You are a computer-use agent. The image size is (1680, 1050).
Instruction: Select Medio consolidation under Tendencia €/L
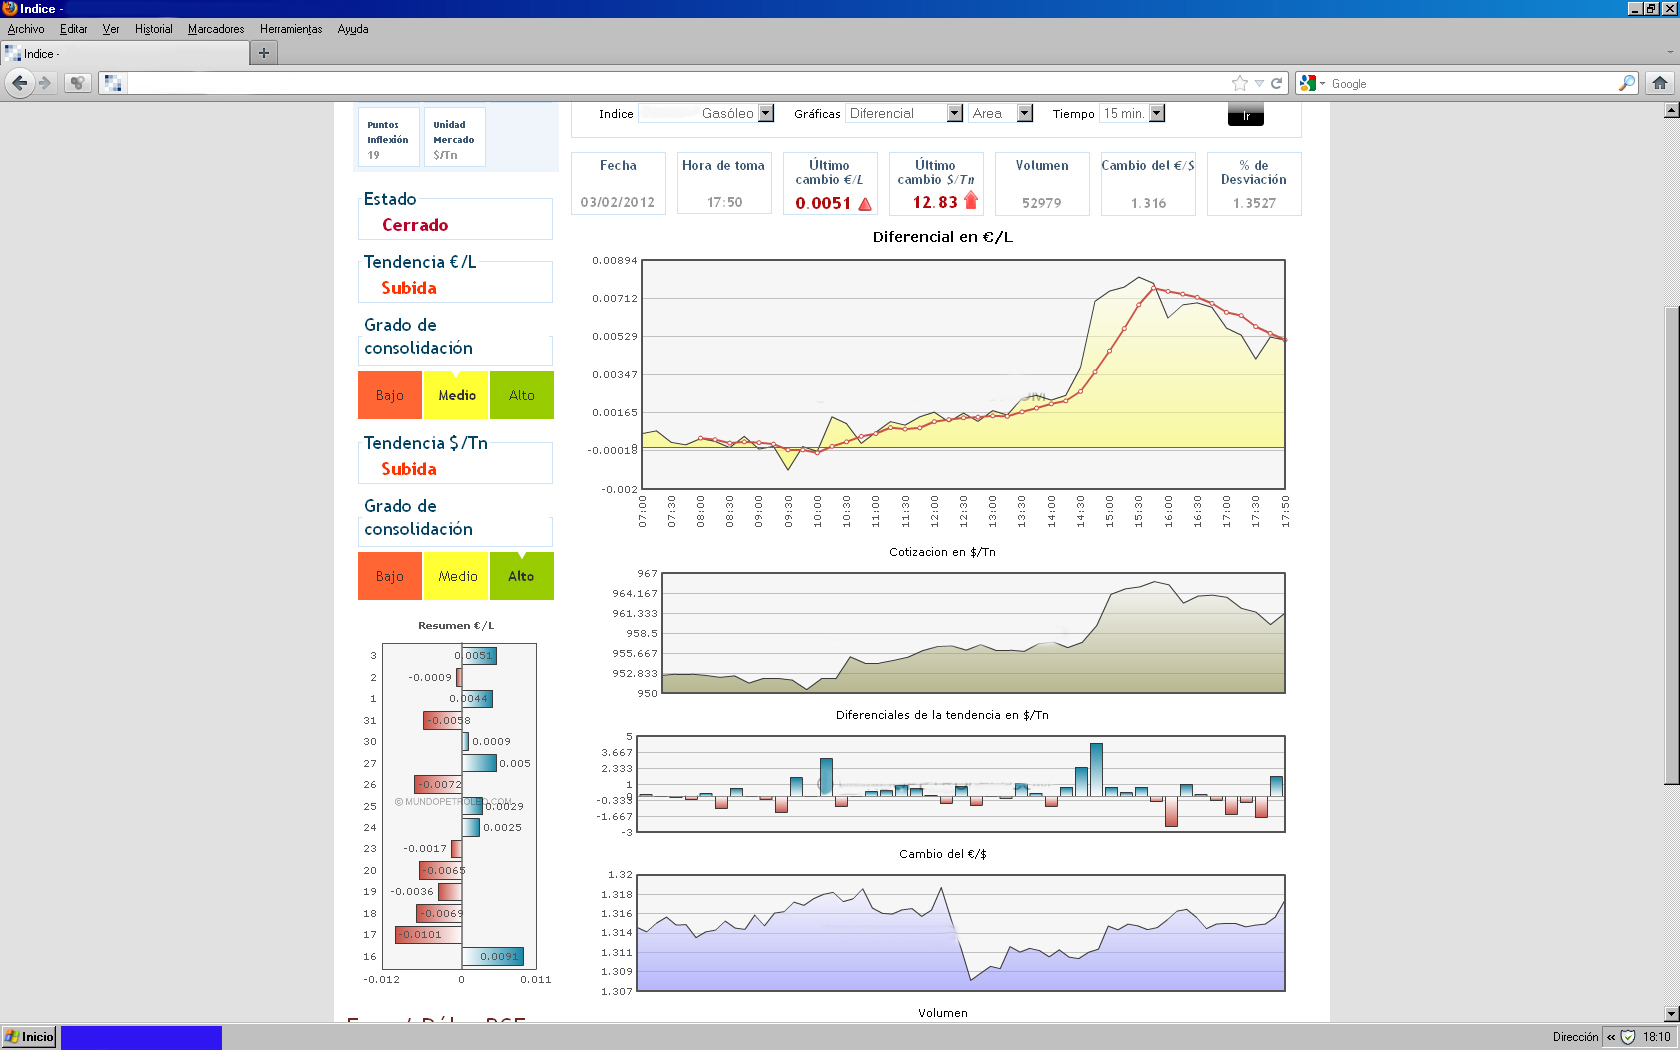pyautogui.click(x=456, y=395)
